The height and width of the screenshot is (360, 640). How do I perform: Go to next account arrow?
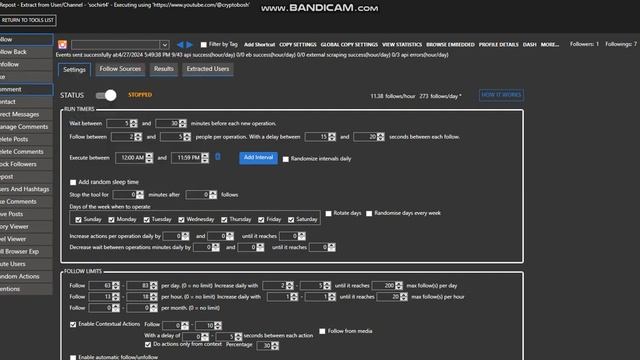[189, 44]
